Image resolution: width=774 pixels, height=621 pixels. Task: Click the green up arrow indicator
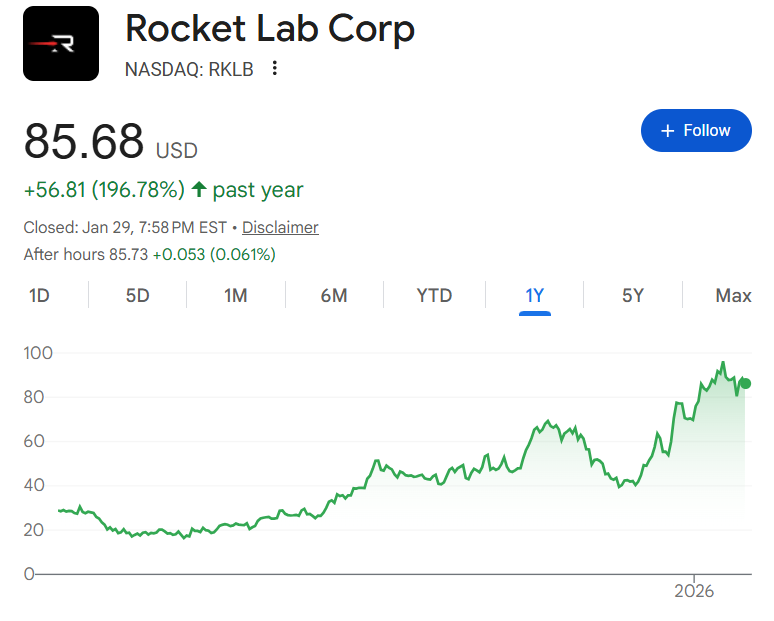(199, 189)
